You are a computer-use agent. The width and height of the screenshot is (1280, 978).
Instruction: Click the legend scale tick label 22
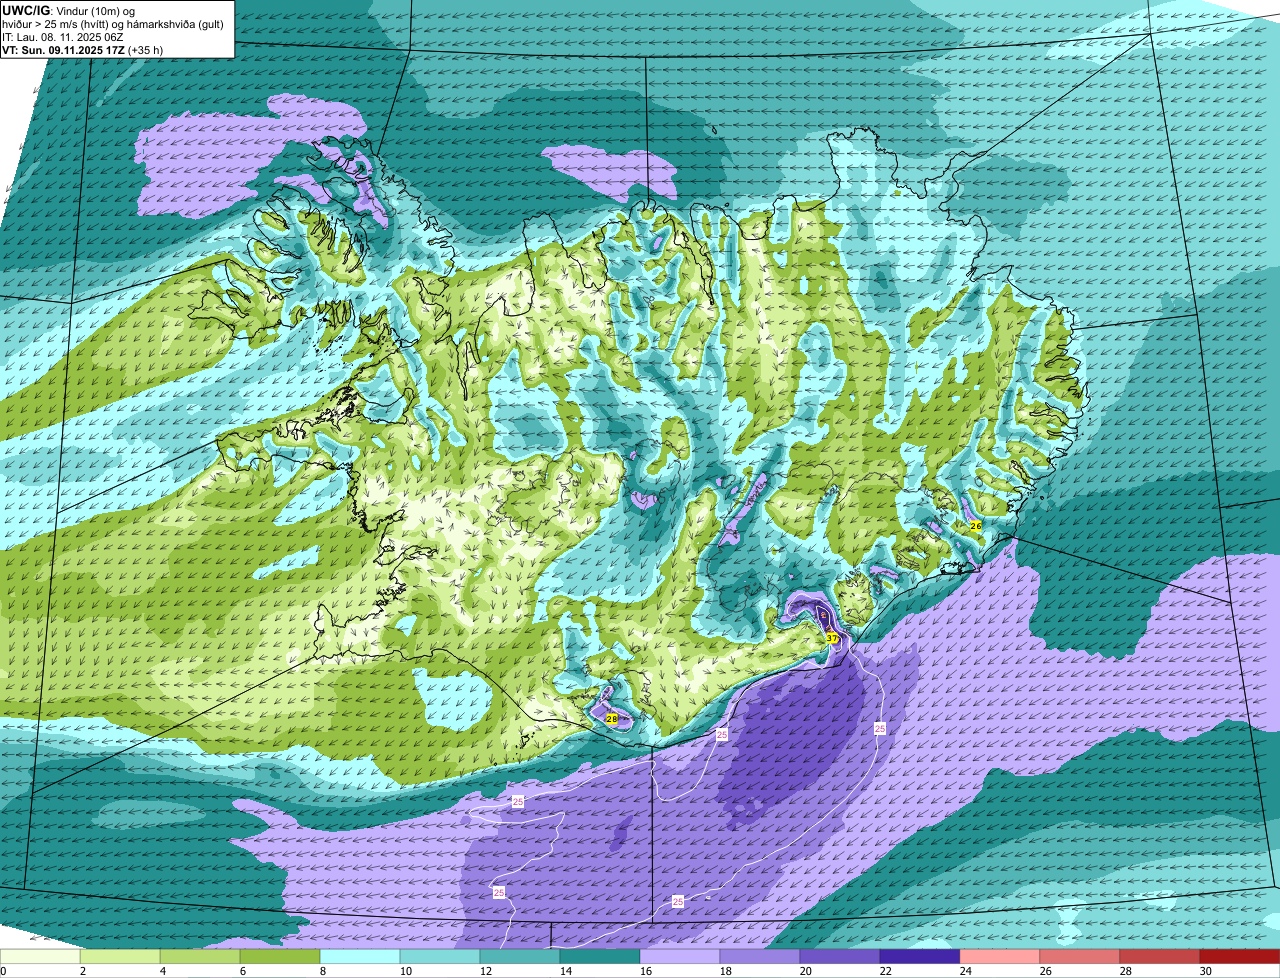coord(886,971)
